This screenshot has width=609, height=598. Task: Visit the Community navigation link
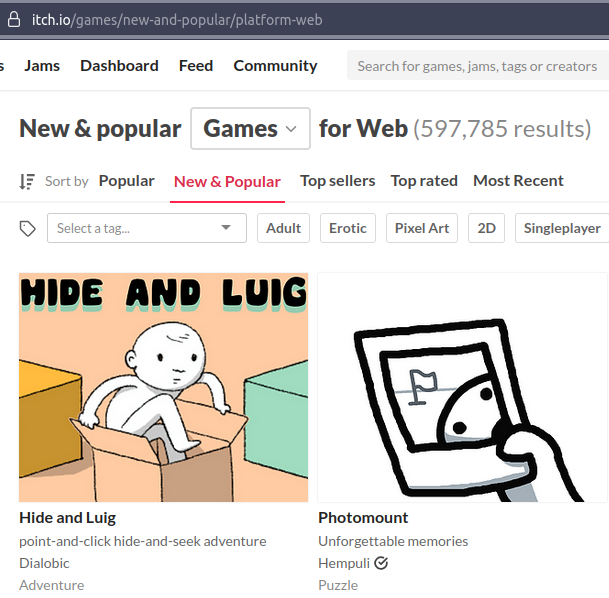pos(275,66)
